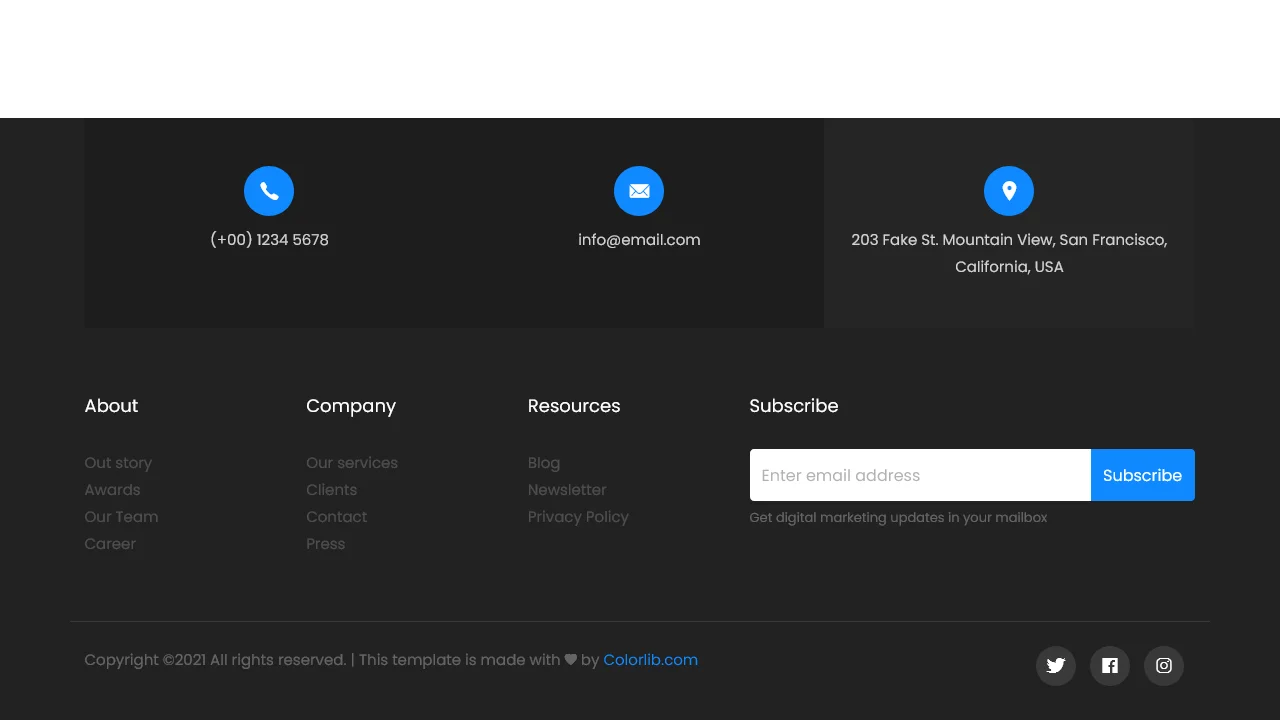Open the Colorlib.com link
1280x720 pixels.
click(650, 660)
